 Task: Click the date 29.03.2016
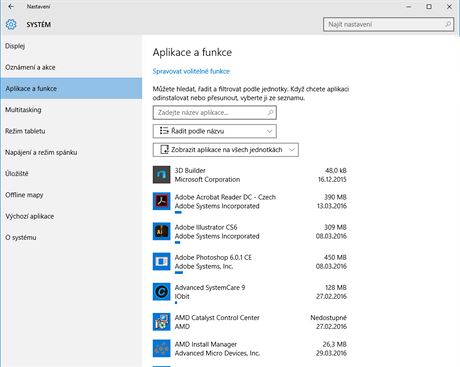tap(331, 353)
